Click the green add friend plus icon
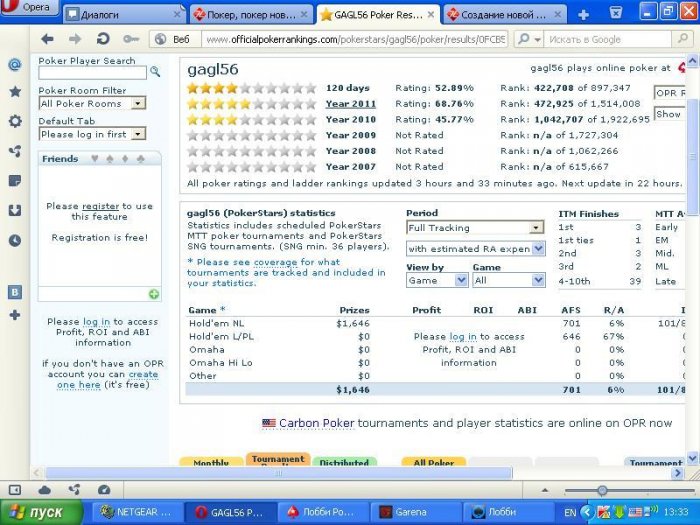 coord(154,294)
